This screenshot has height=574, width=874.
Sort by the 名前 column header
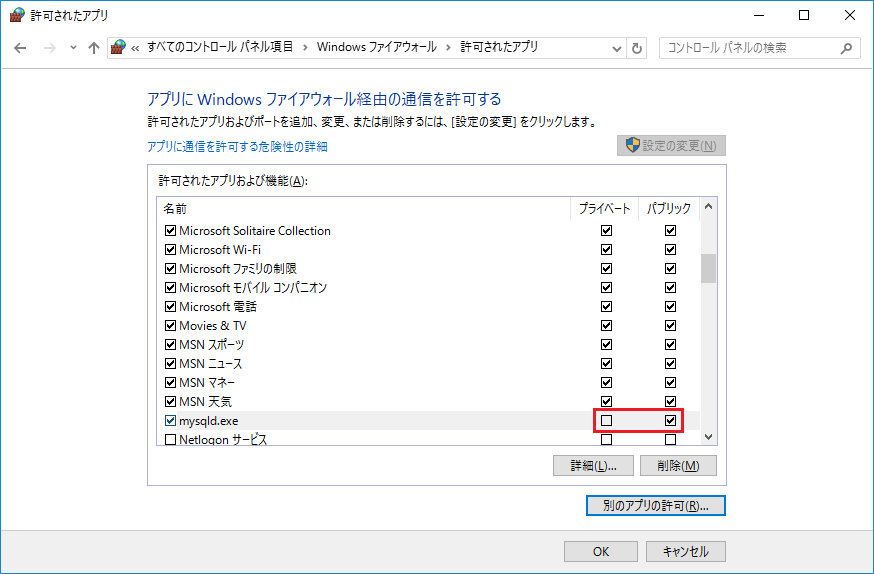pyautogui.click(x=363, y=209)
